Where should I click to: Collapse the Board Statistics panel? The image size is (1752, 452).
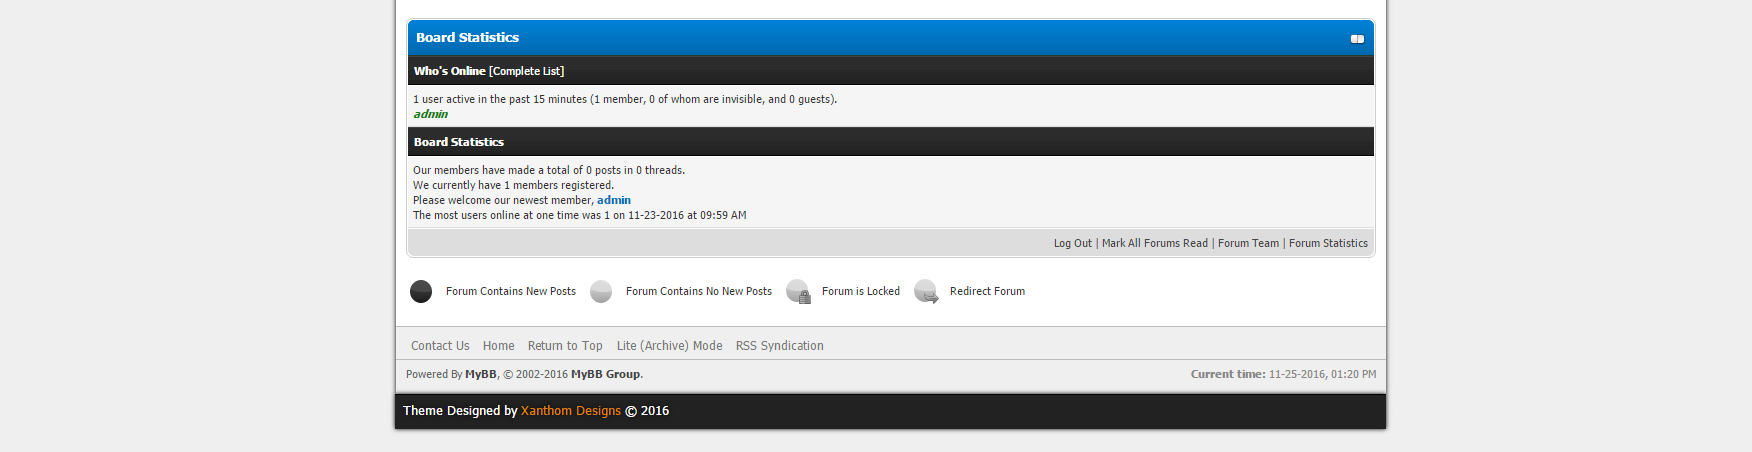[x=1357, y=39]
